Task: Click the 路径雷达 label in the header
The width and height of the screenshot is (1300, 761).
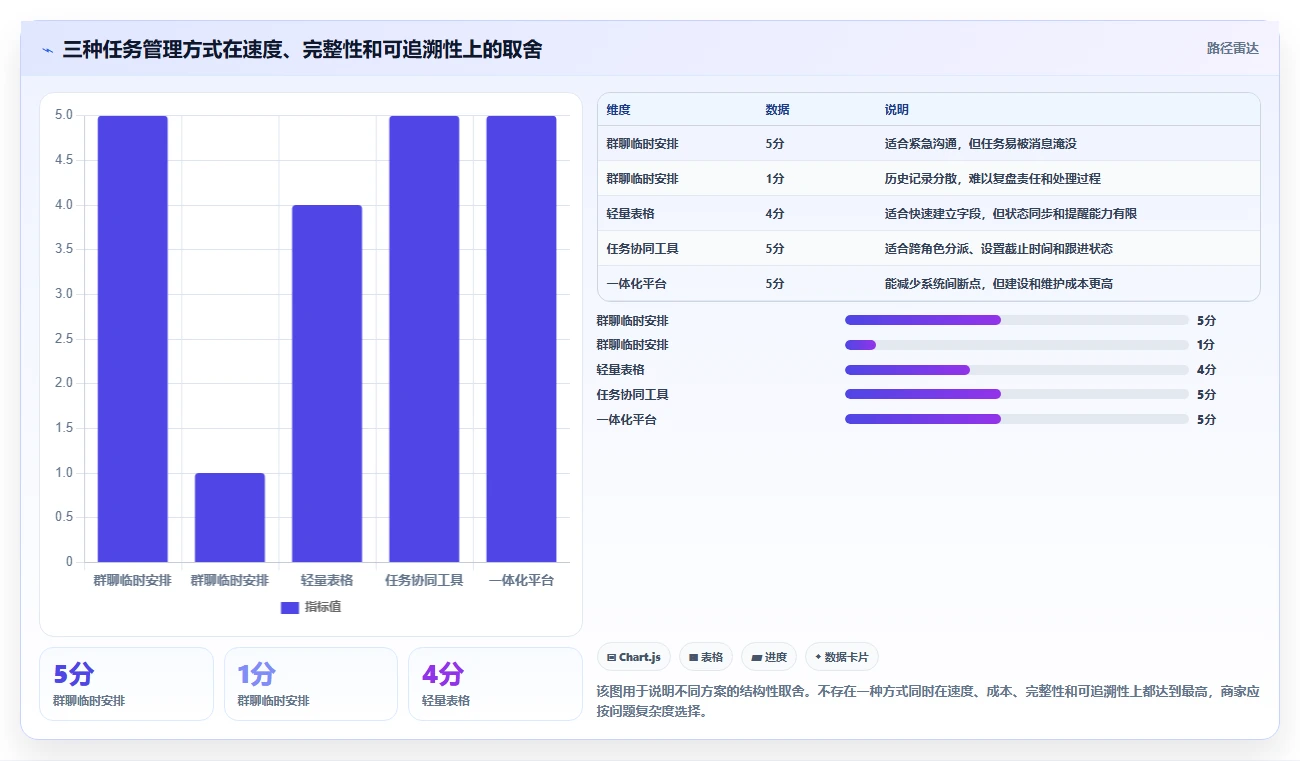Action: tap(1232, 48)
